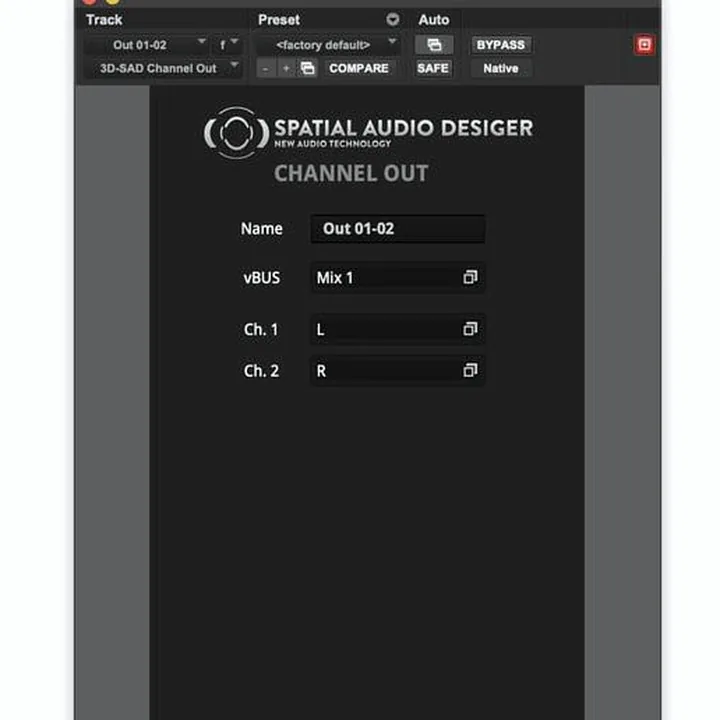Click the 'Preset' header label
The width and height of the screenshot is (720, 720).
pyautogui.click(x=279, y=20)
